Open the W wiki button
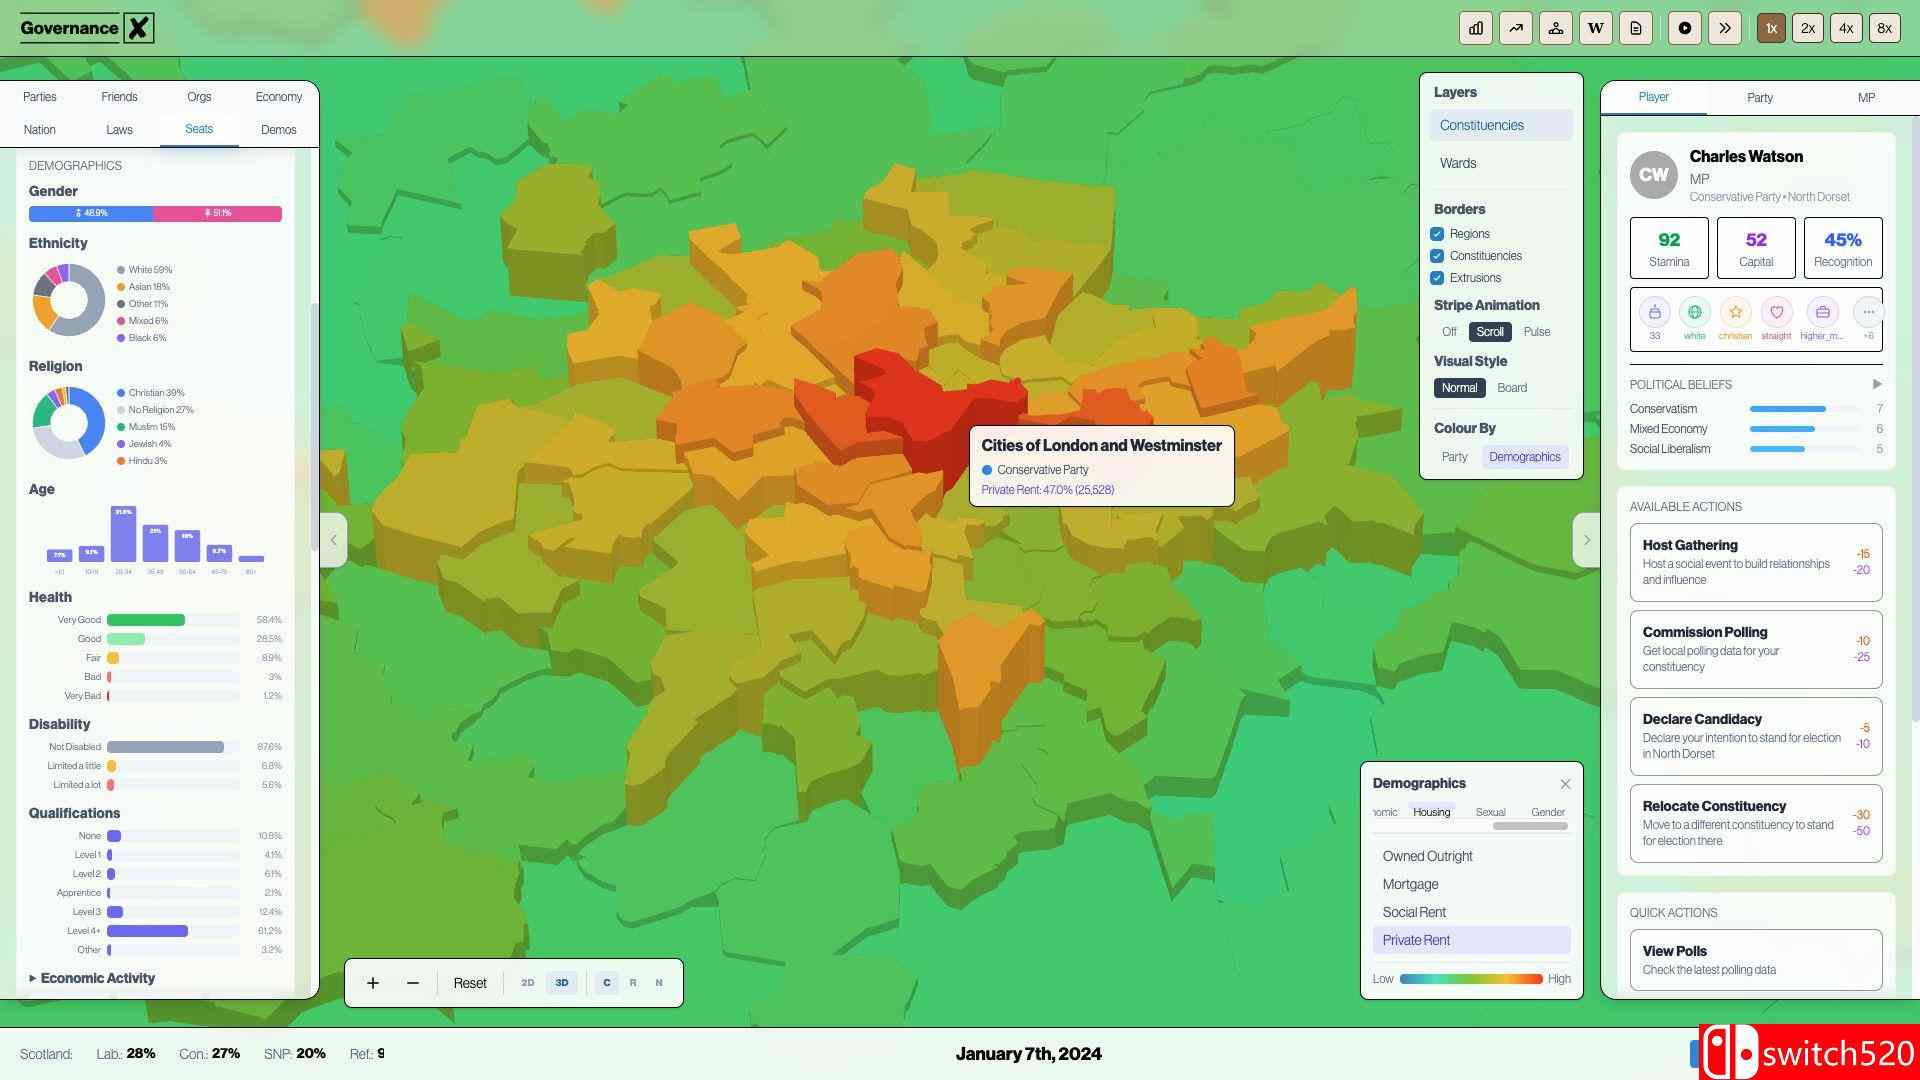1920x1080 pixels. tap(1596, 28)
